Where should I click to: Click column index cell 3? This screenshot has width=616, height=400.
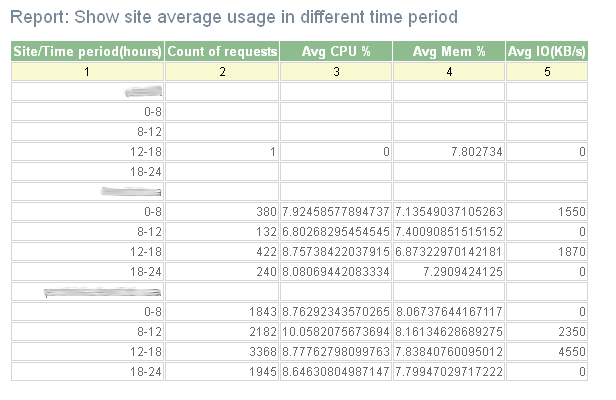pos(336,72)
